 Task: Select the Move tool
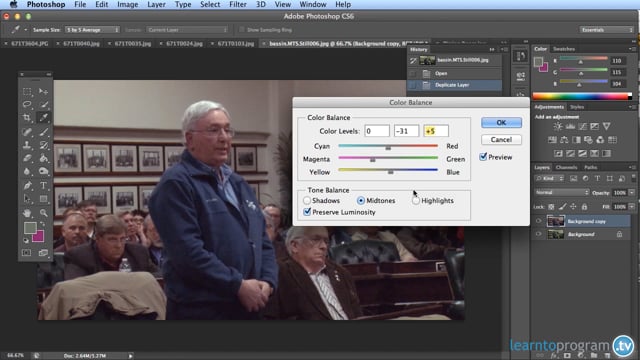point(43,91)
